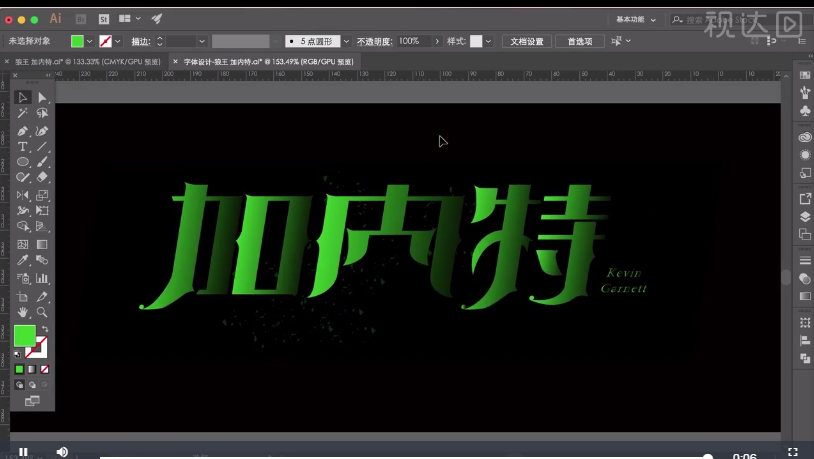This screenshot has width=814, height=459.
Task: Pick the Shaper pencil tool
Action: 22,177
